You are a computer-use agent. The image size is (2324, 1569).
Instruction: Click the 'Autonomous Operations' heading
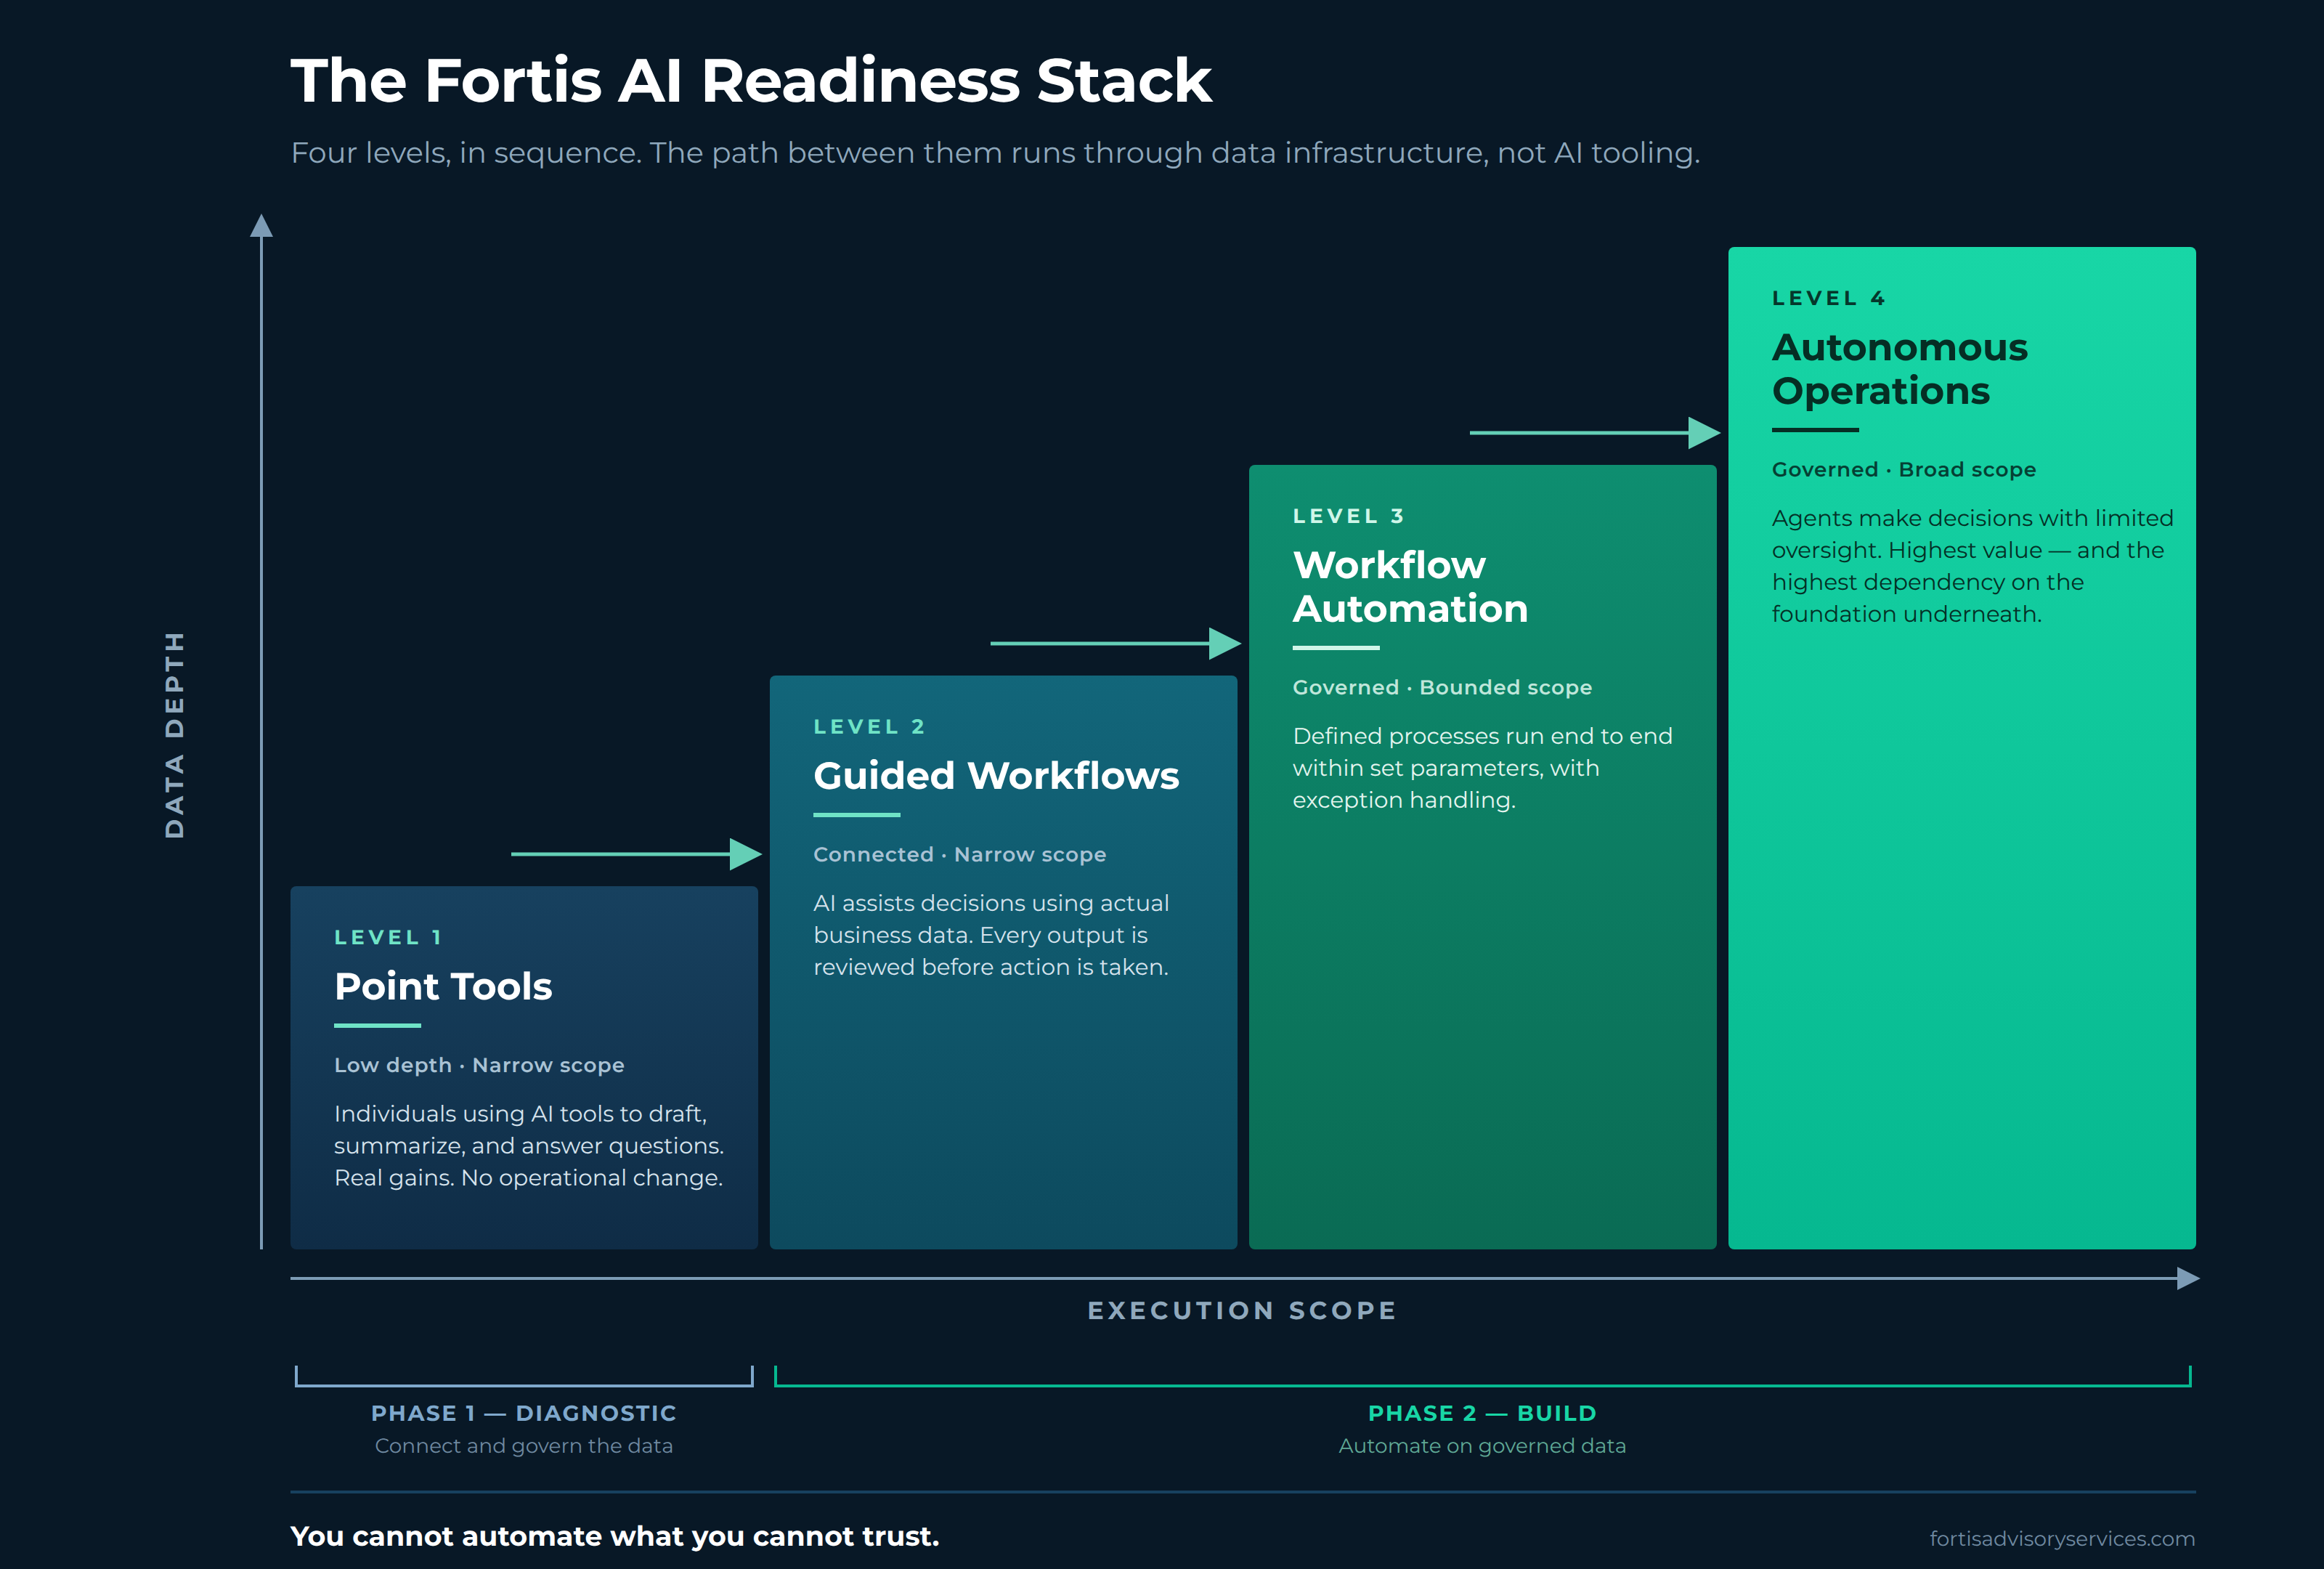pyautogui.click(x=1899, y=369)
